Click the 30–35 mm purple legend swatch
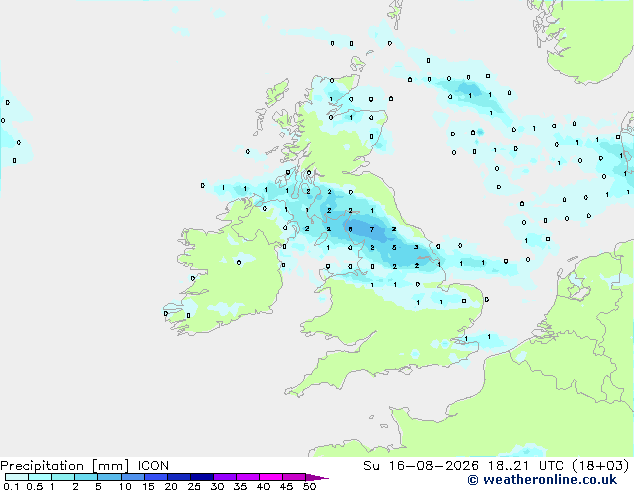The image size is (634, 490). pyautogui.click(x=224, y=477)
